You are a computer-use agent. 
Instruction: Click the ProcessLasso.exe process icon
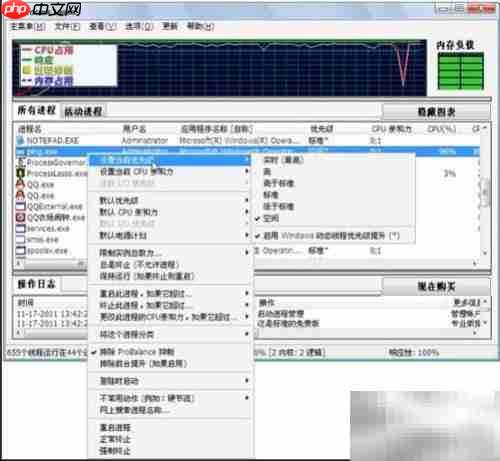[21, 173]
